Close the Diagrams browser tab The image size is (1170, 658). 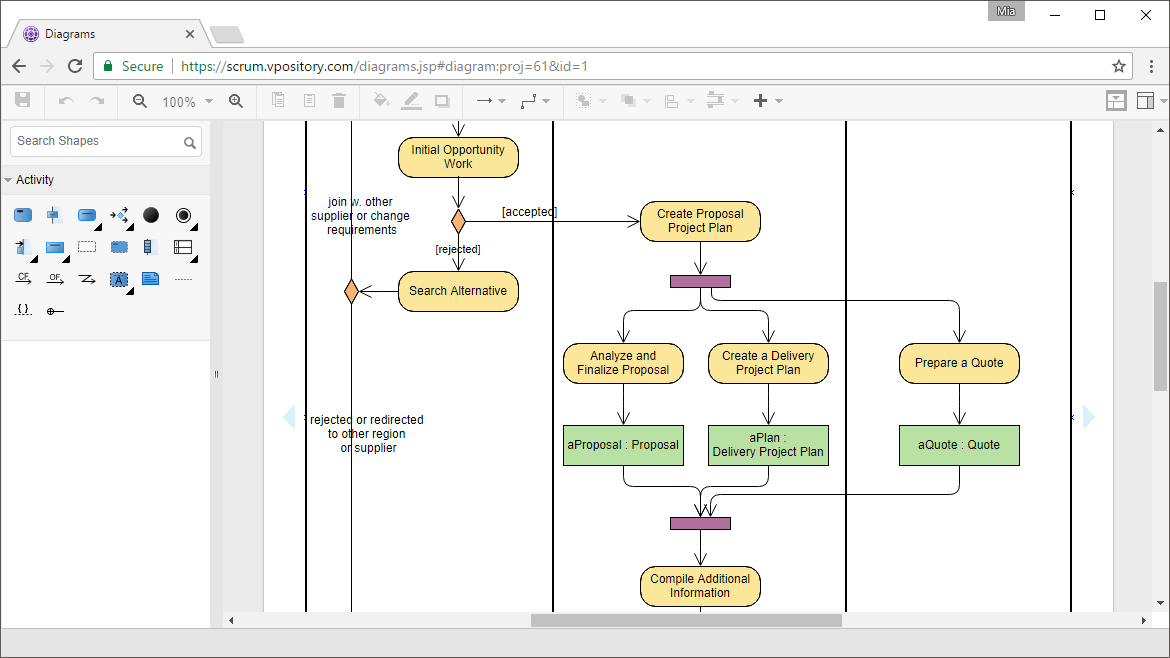click(190, 34)
